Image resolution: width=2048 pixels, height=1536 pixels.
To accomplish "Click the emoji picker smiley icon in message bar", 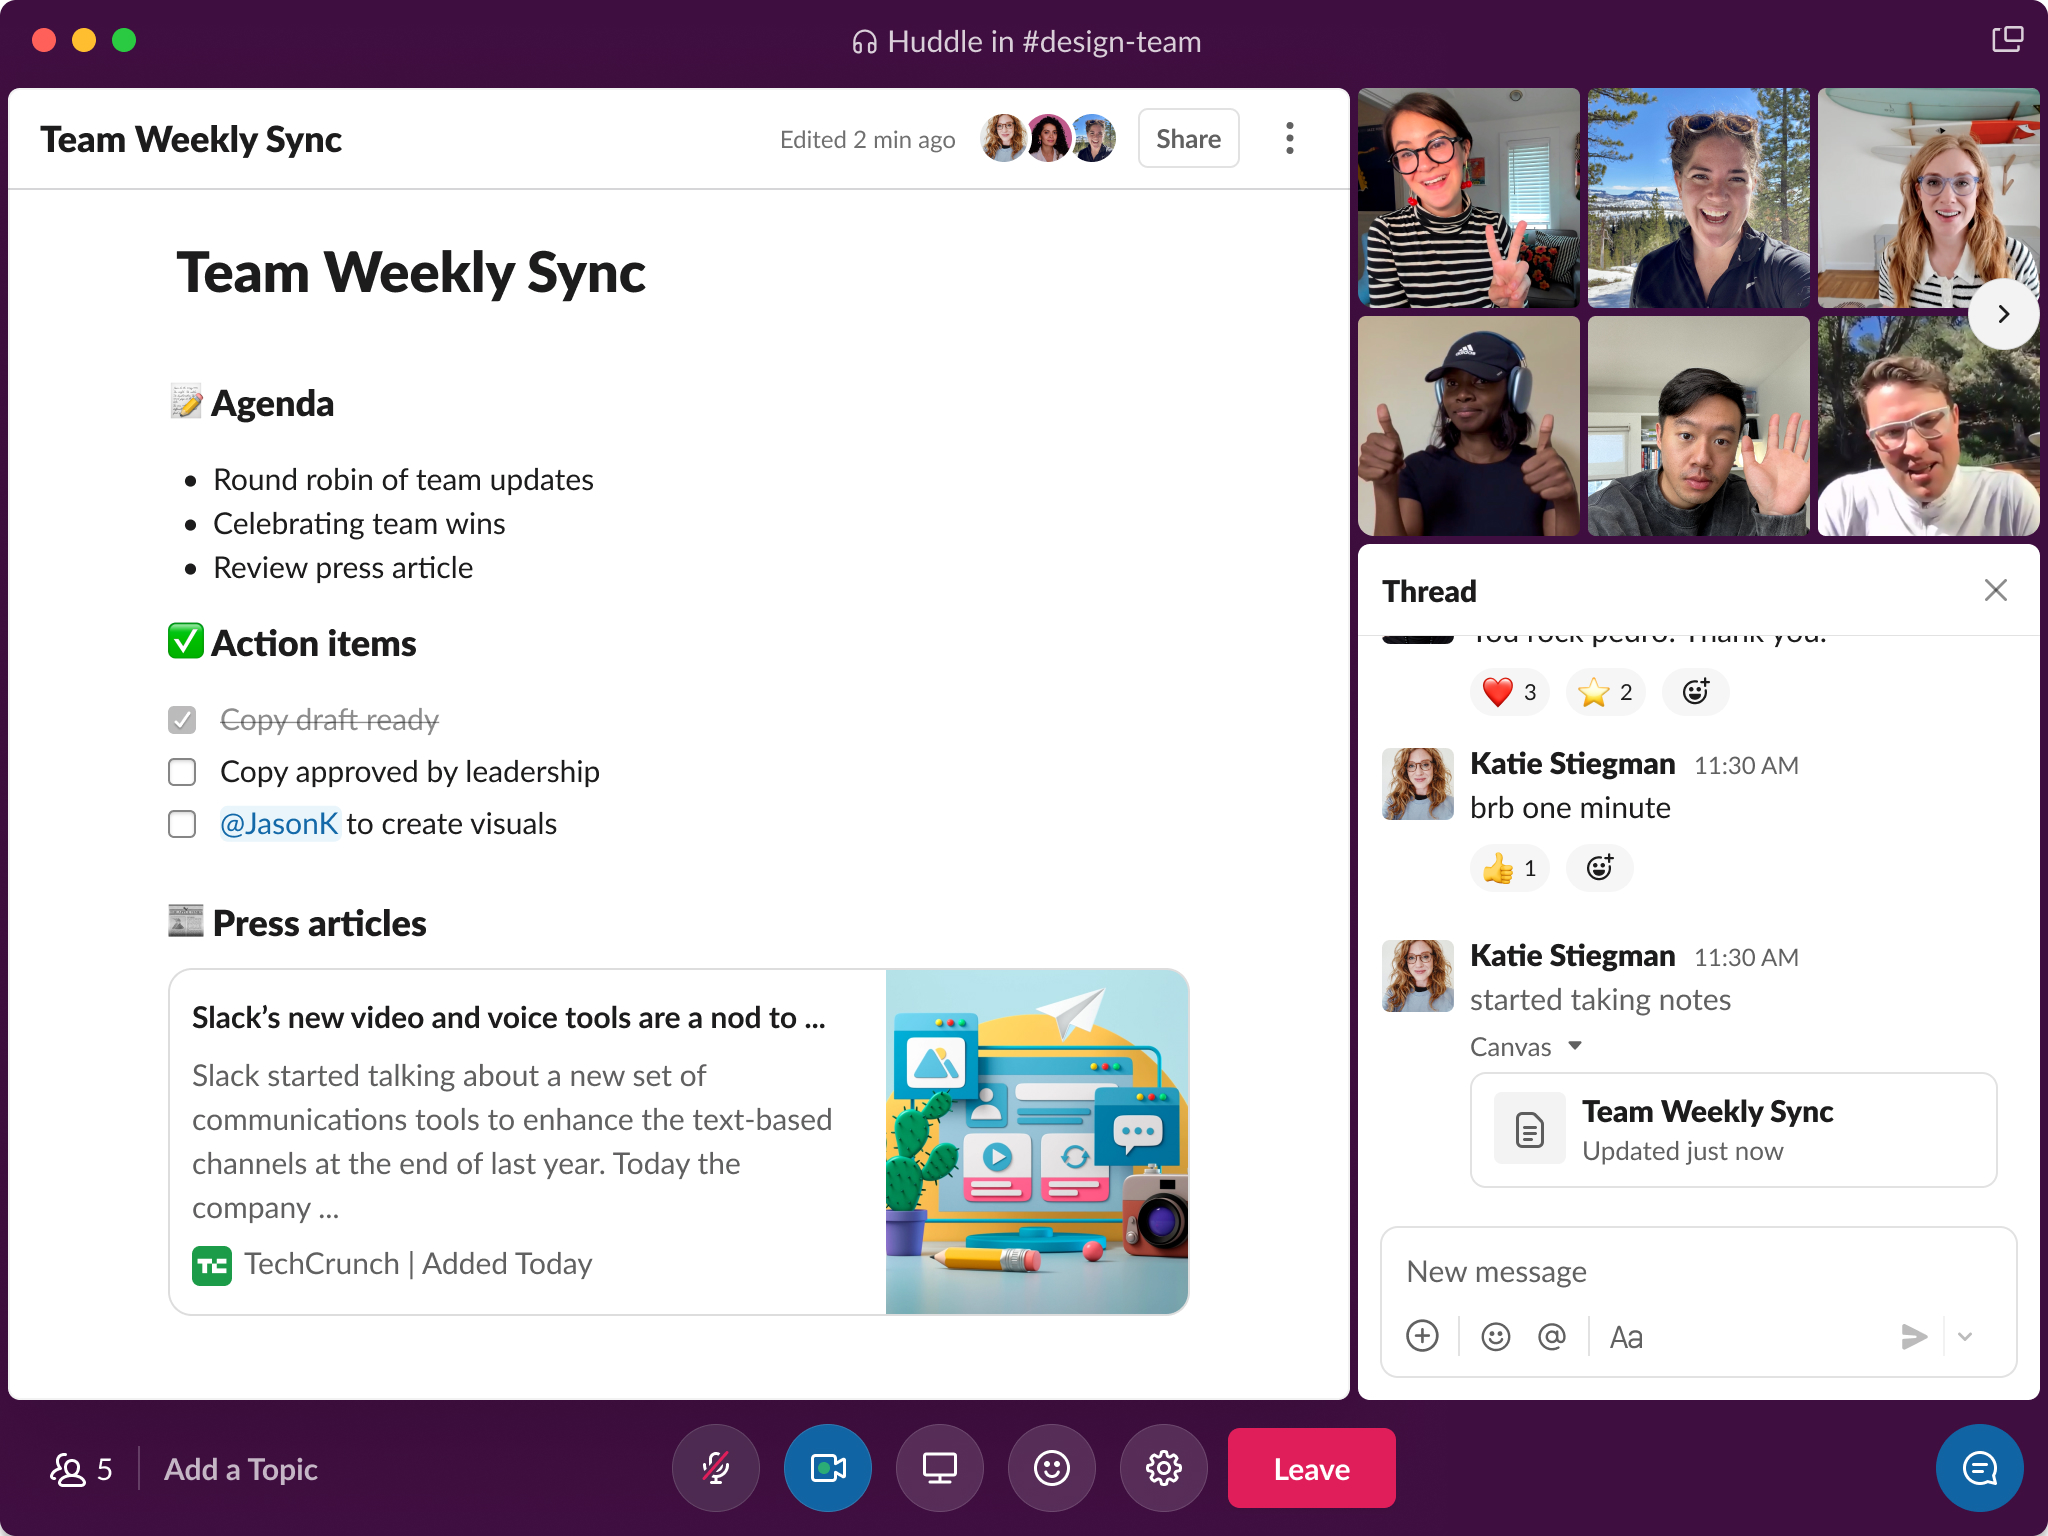I will coord(1495,1334).
